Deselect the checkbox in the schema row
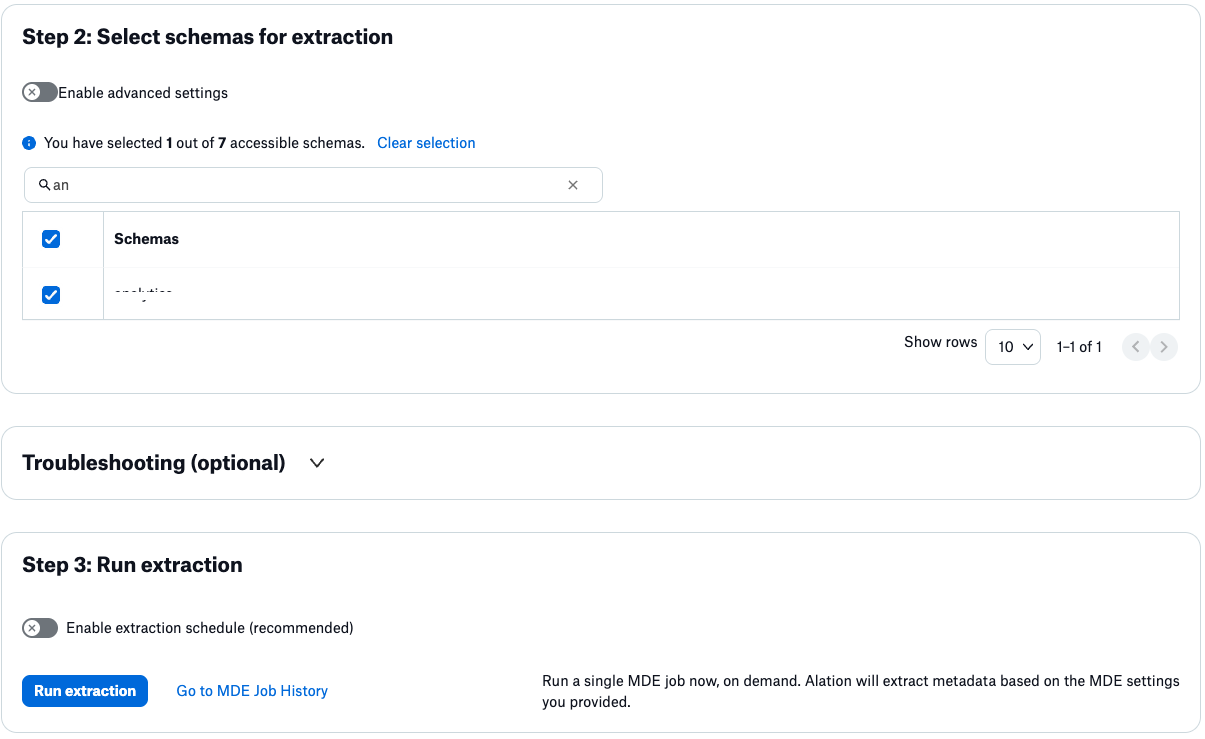 [51, 295]
